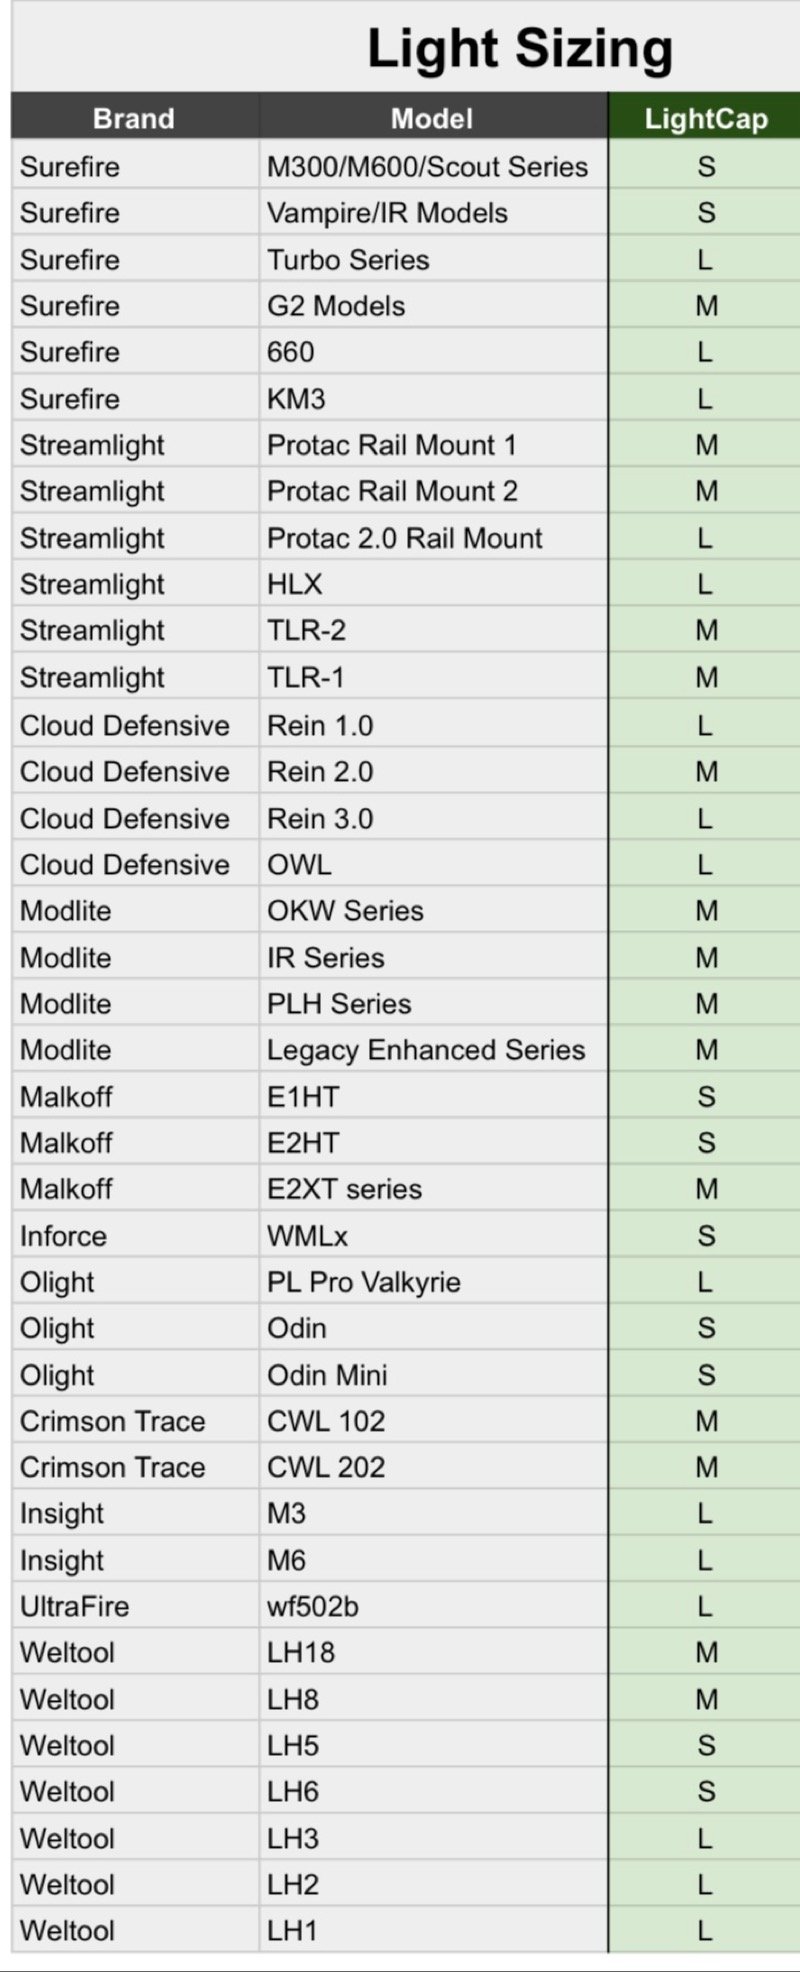Screen dimensions: 800x1972
Task: Click the Turbo Series model cell
Action: tap(348, 260)
